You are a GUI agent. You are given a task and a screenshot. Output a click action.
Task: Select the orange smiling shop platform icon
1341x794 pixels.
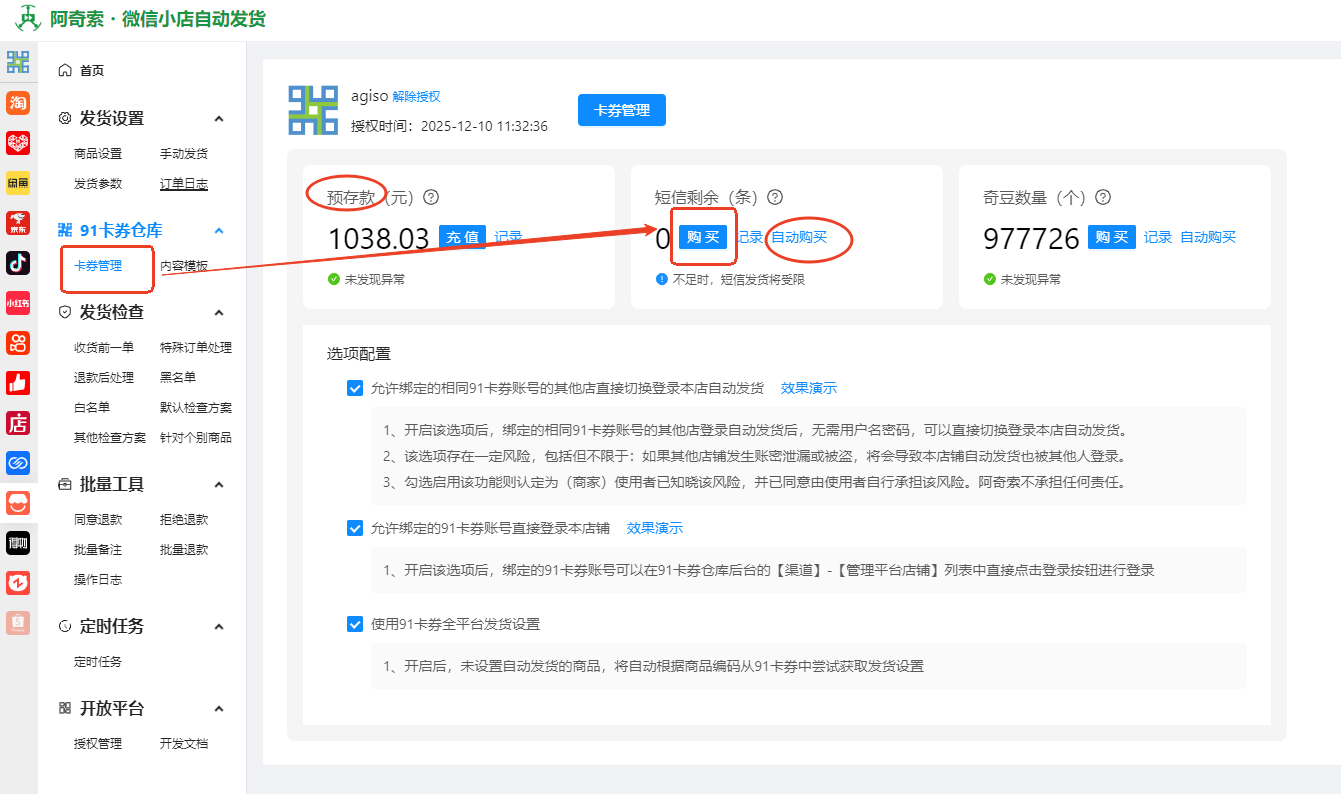[x=18, y=503]
